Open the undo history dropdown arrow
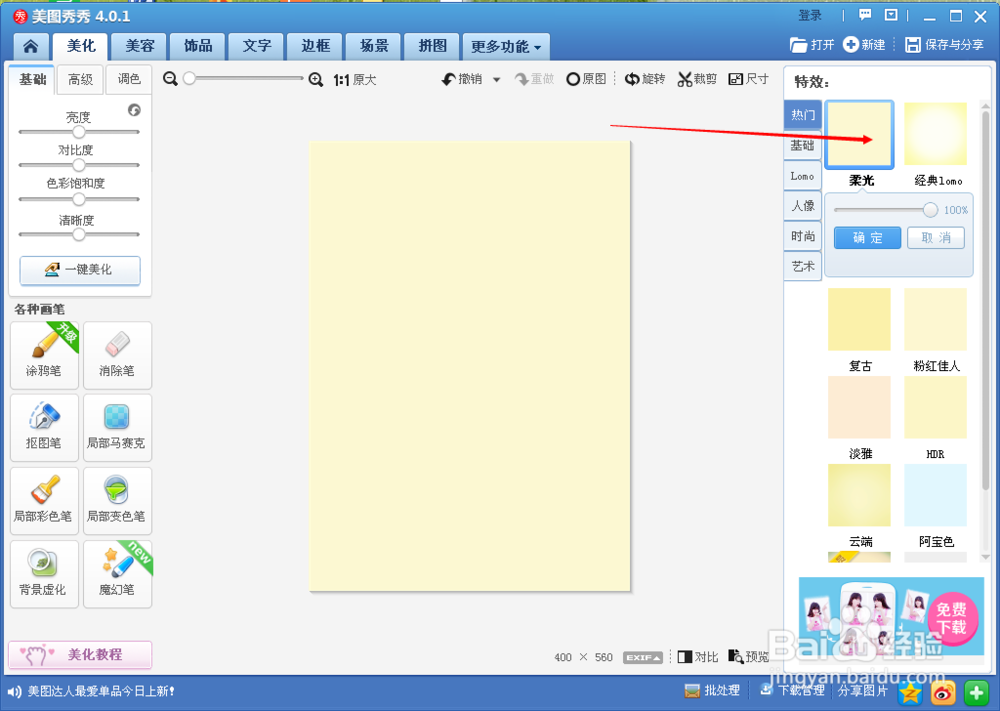Viewport: 1000px width, 711px height. [496, 80]
